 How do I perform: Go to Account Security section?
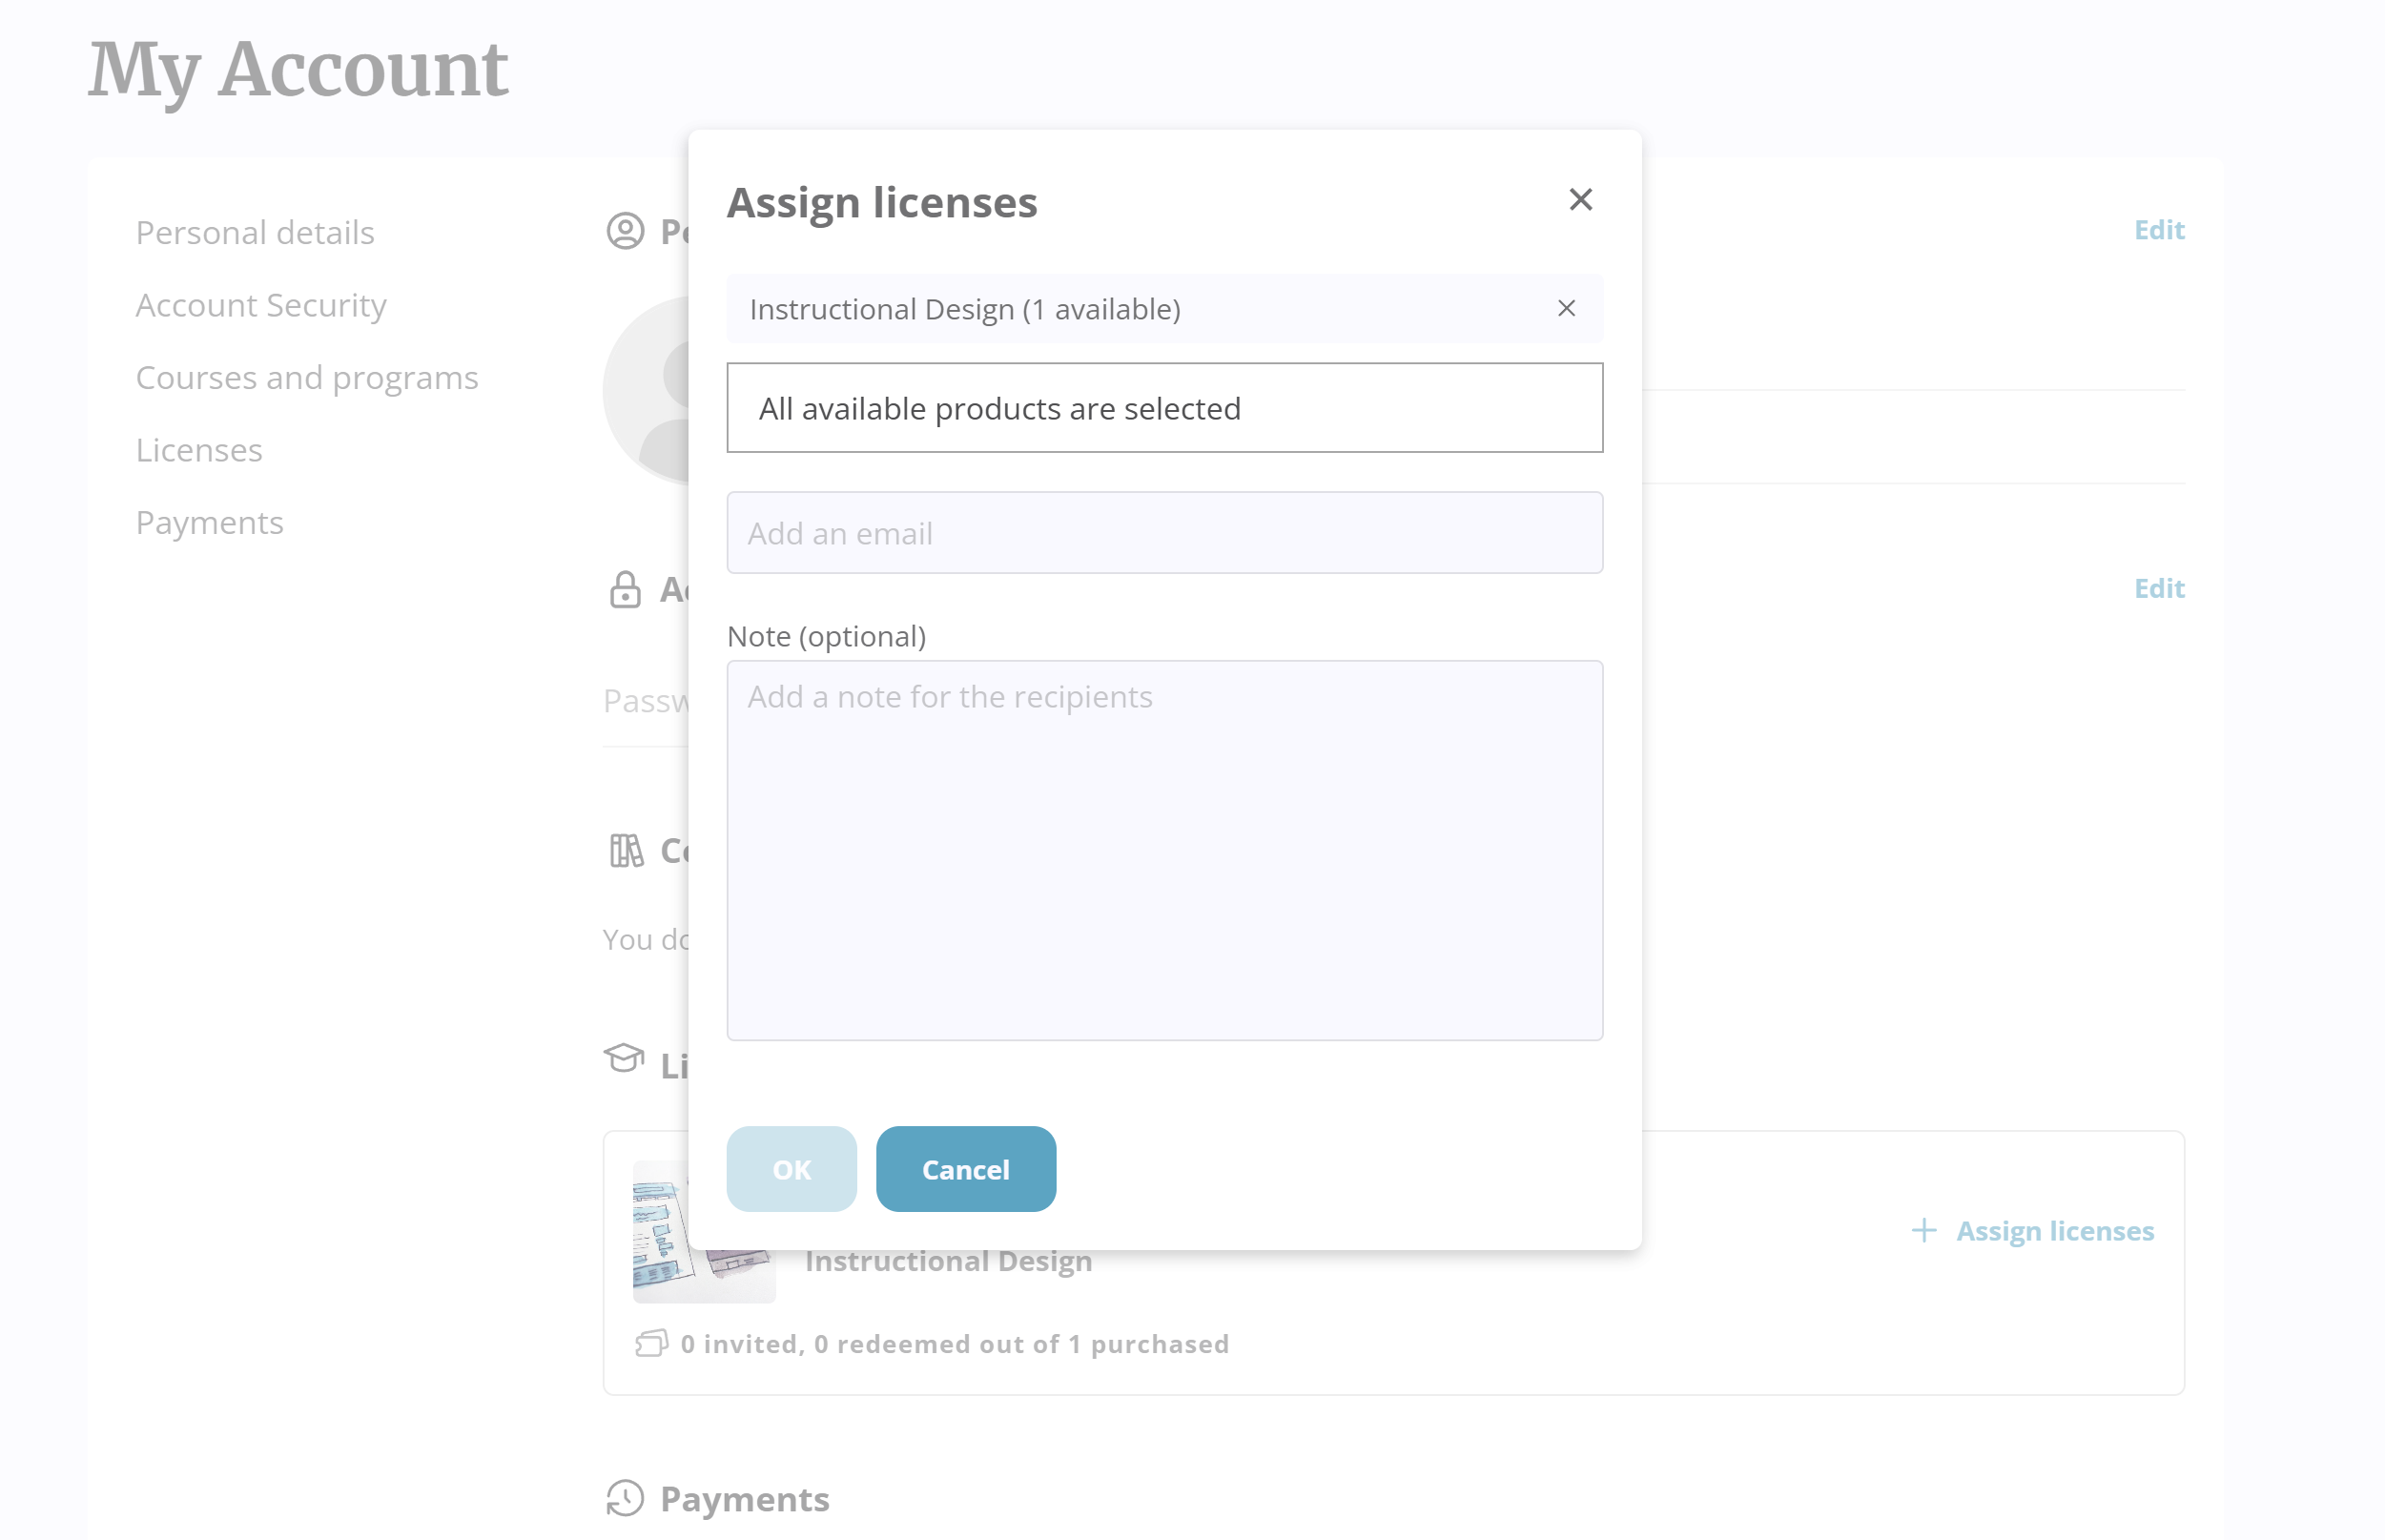click(261, 305)
